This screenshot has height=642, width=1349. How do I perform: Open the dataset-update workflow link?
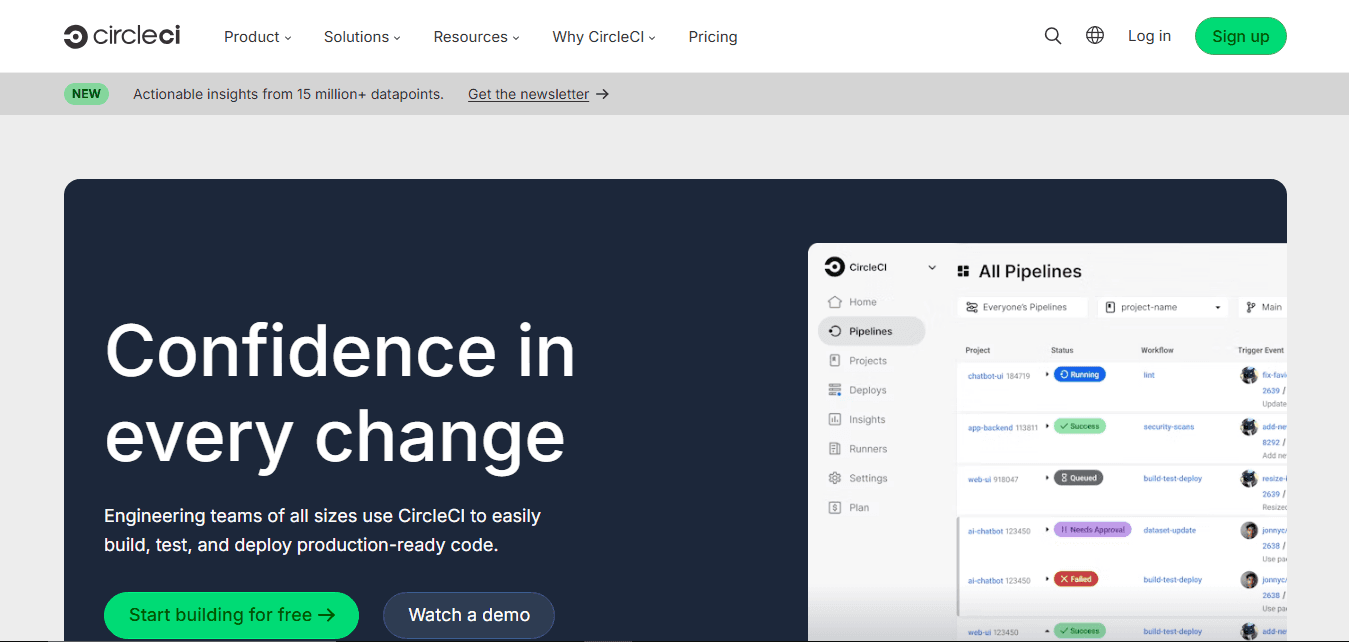[1169, 530]
